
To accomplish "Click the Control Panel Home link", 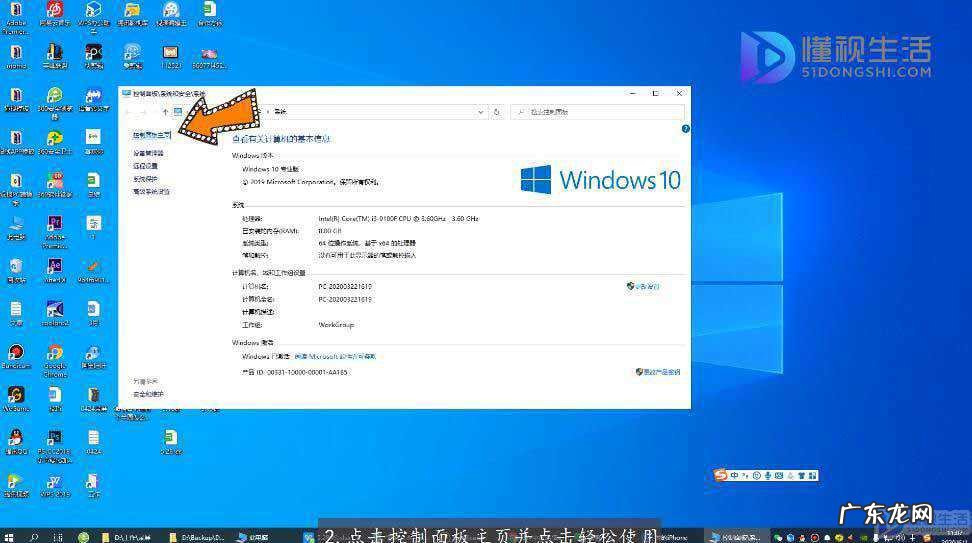I will tap(152, 134).
